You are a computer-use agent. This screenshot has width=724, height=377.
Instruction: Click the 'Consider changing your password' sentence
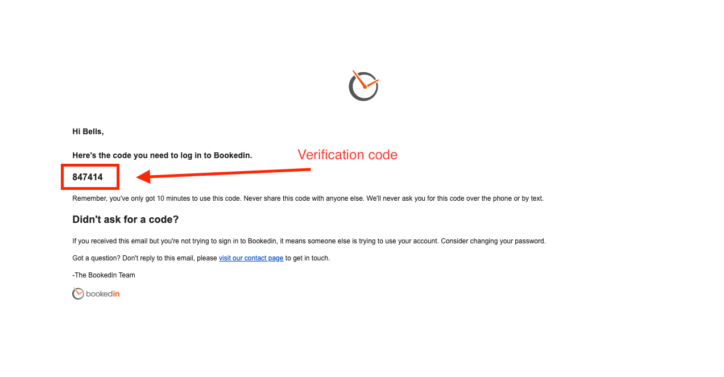(493, 241)
